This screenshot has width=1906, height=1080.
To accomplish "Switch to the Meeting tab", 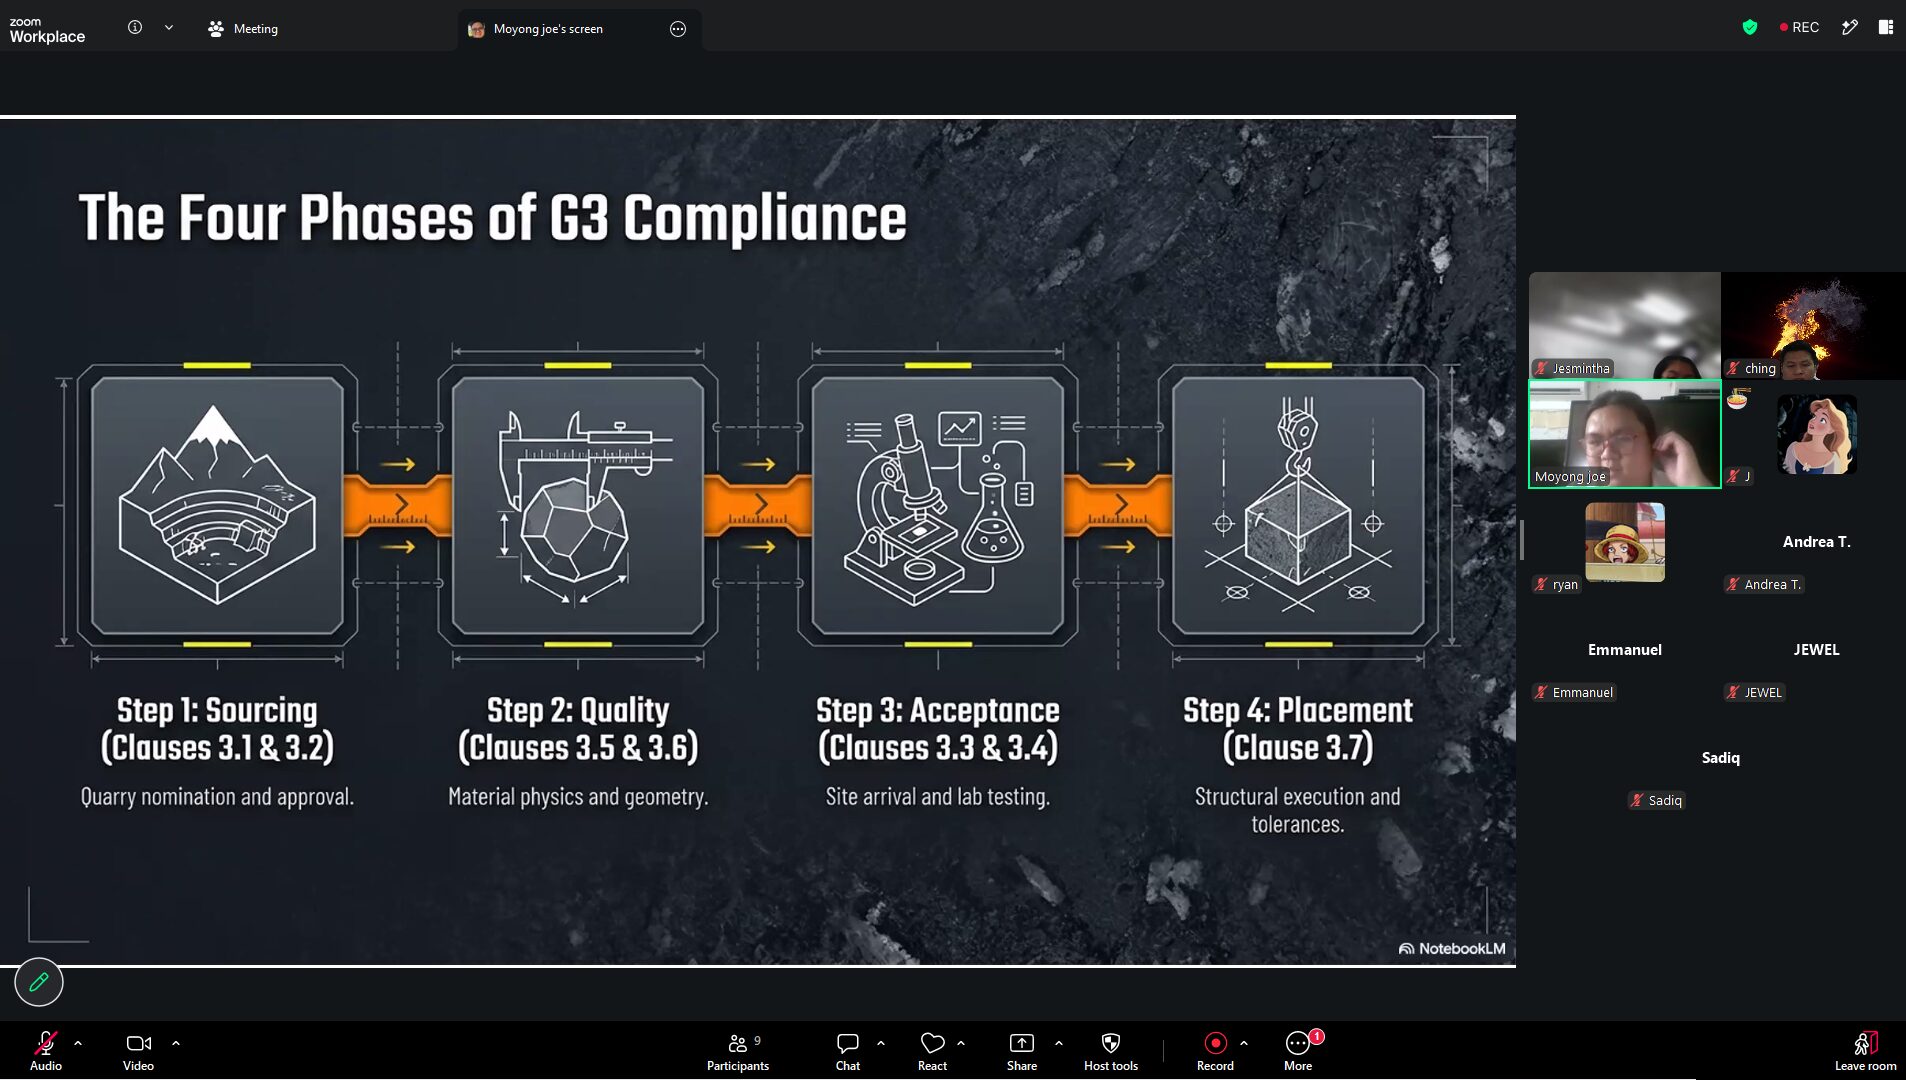I will coord(243,29).
